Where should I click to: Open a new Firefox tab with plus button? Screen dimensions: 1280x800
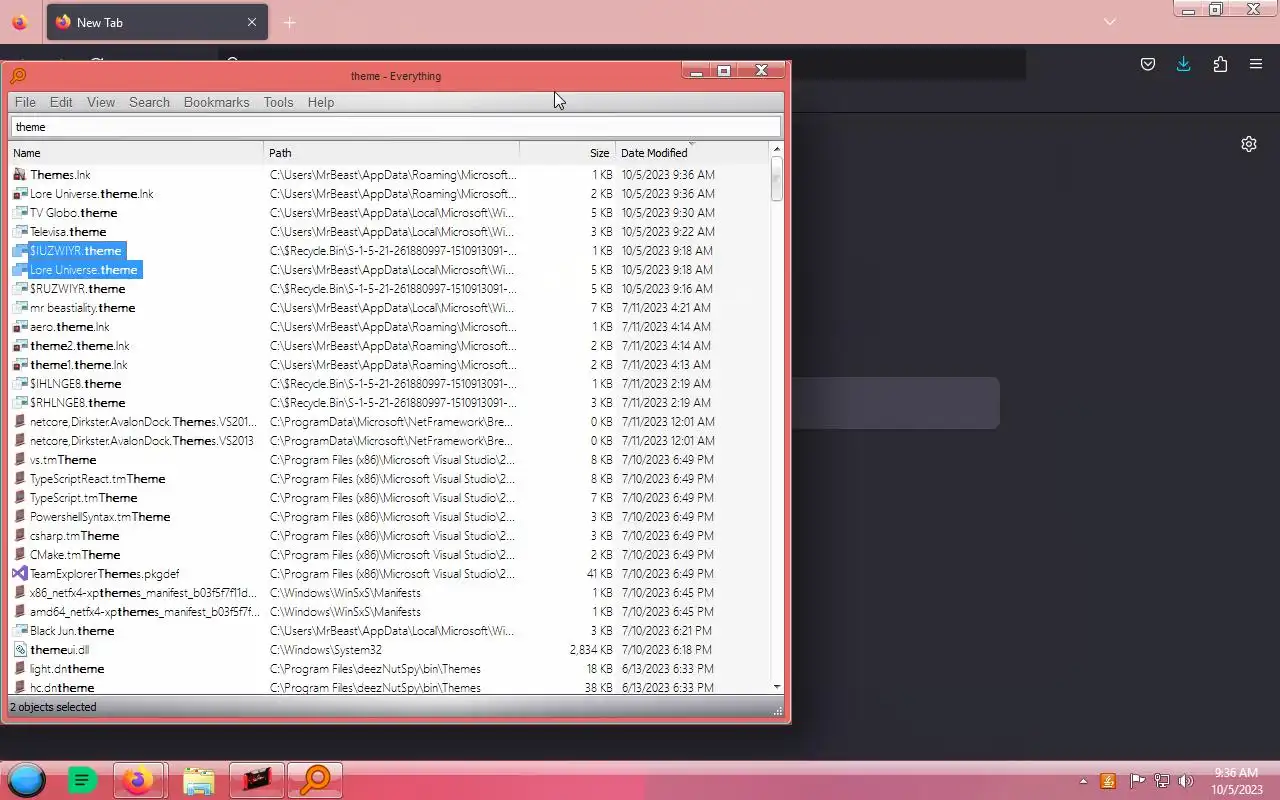289,22
